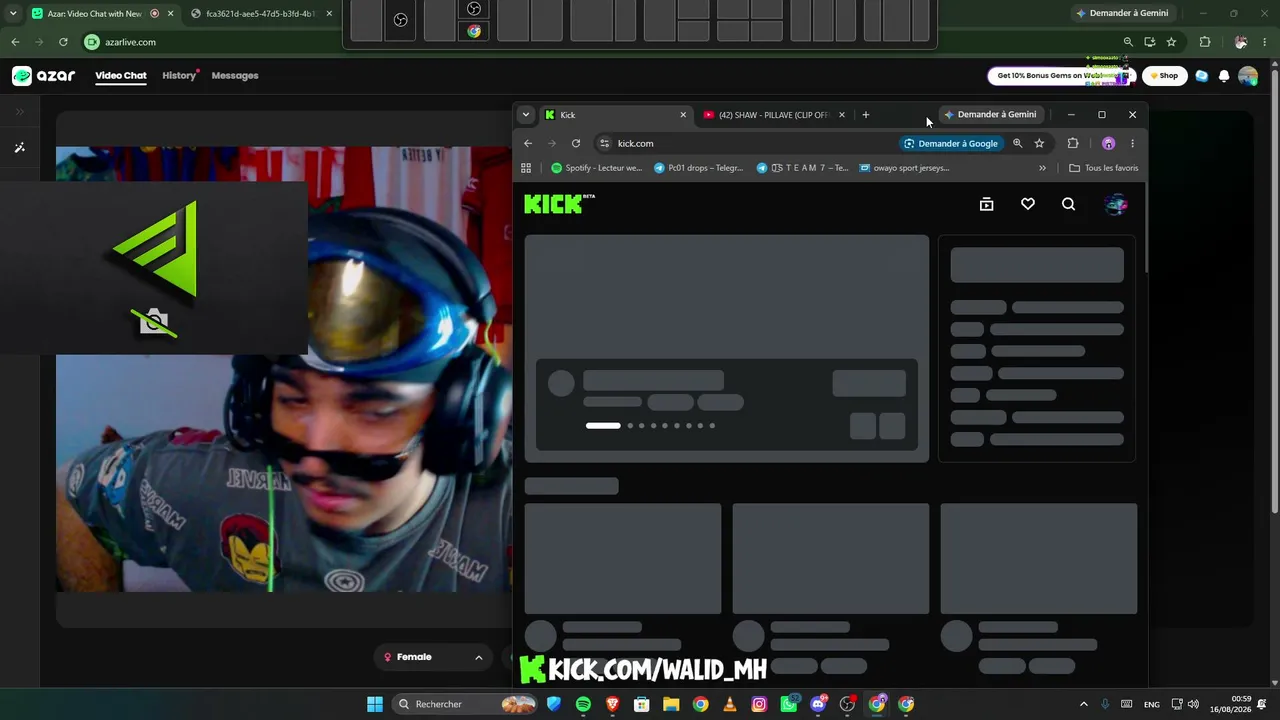Viewport: 1280px width, 720px height.
Task: Open the Kick user avatar menu
Action: (x=1116, y=204)
